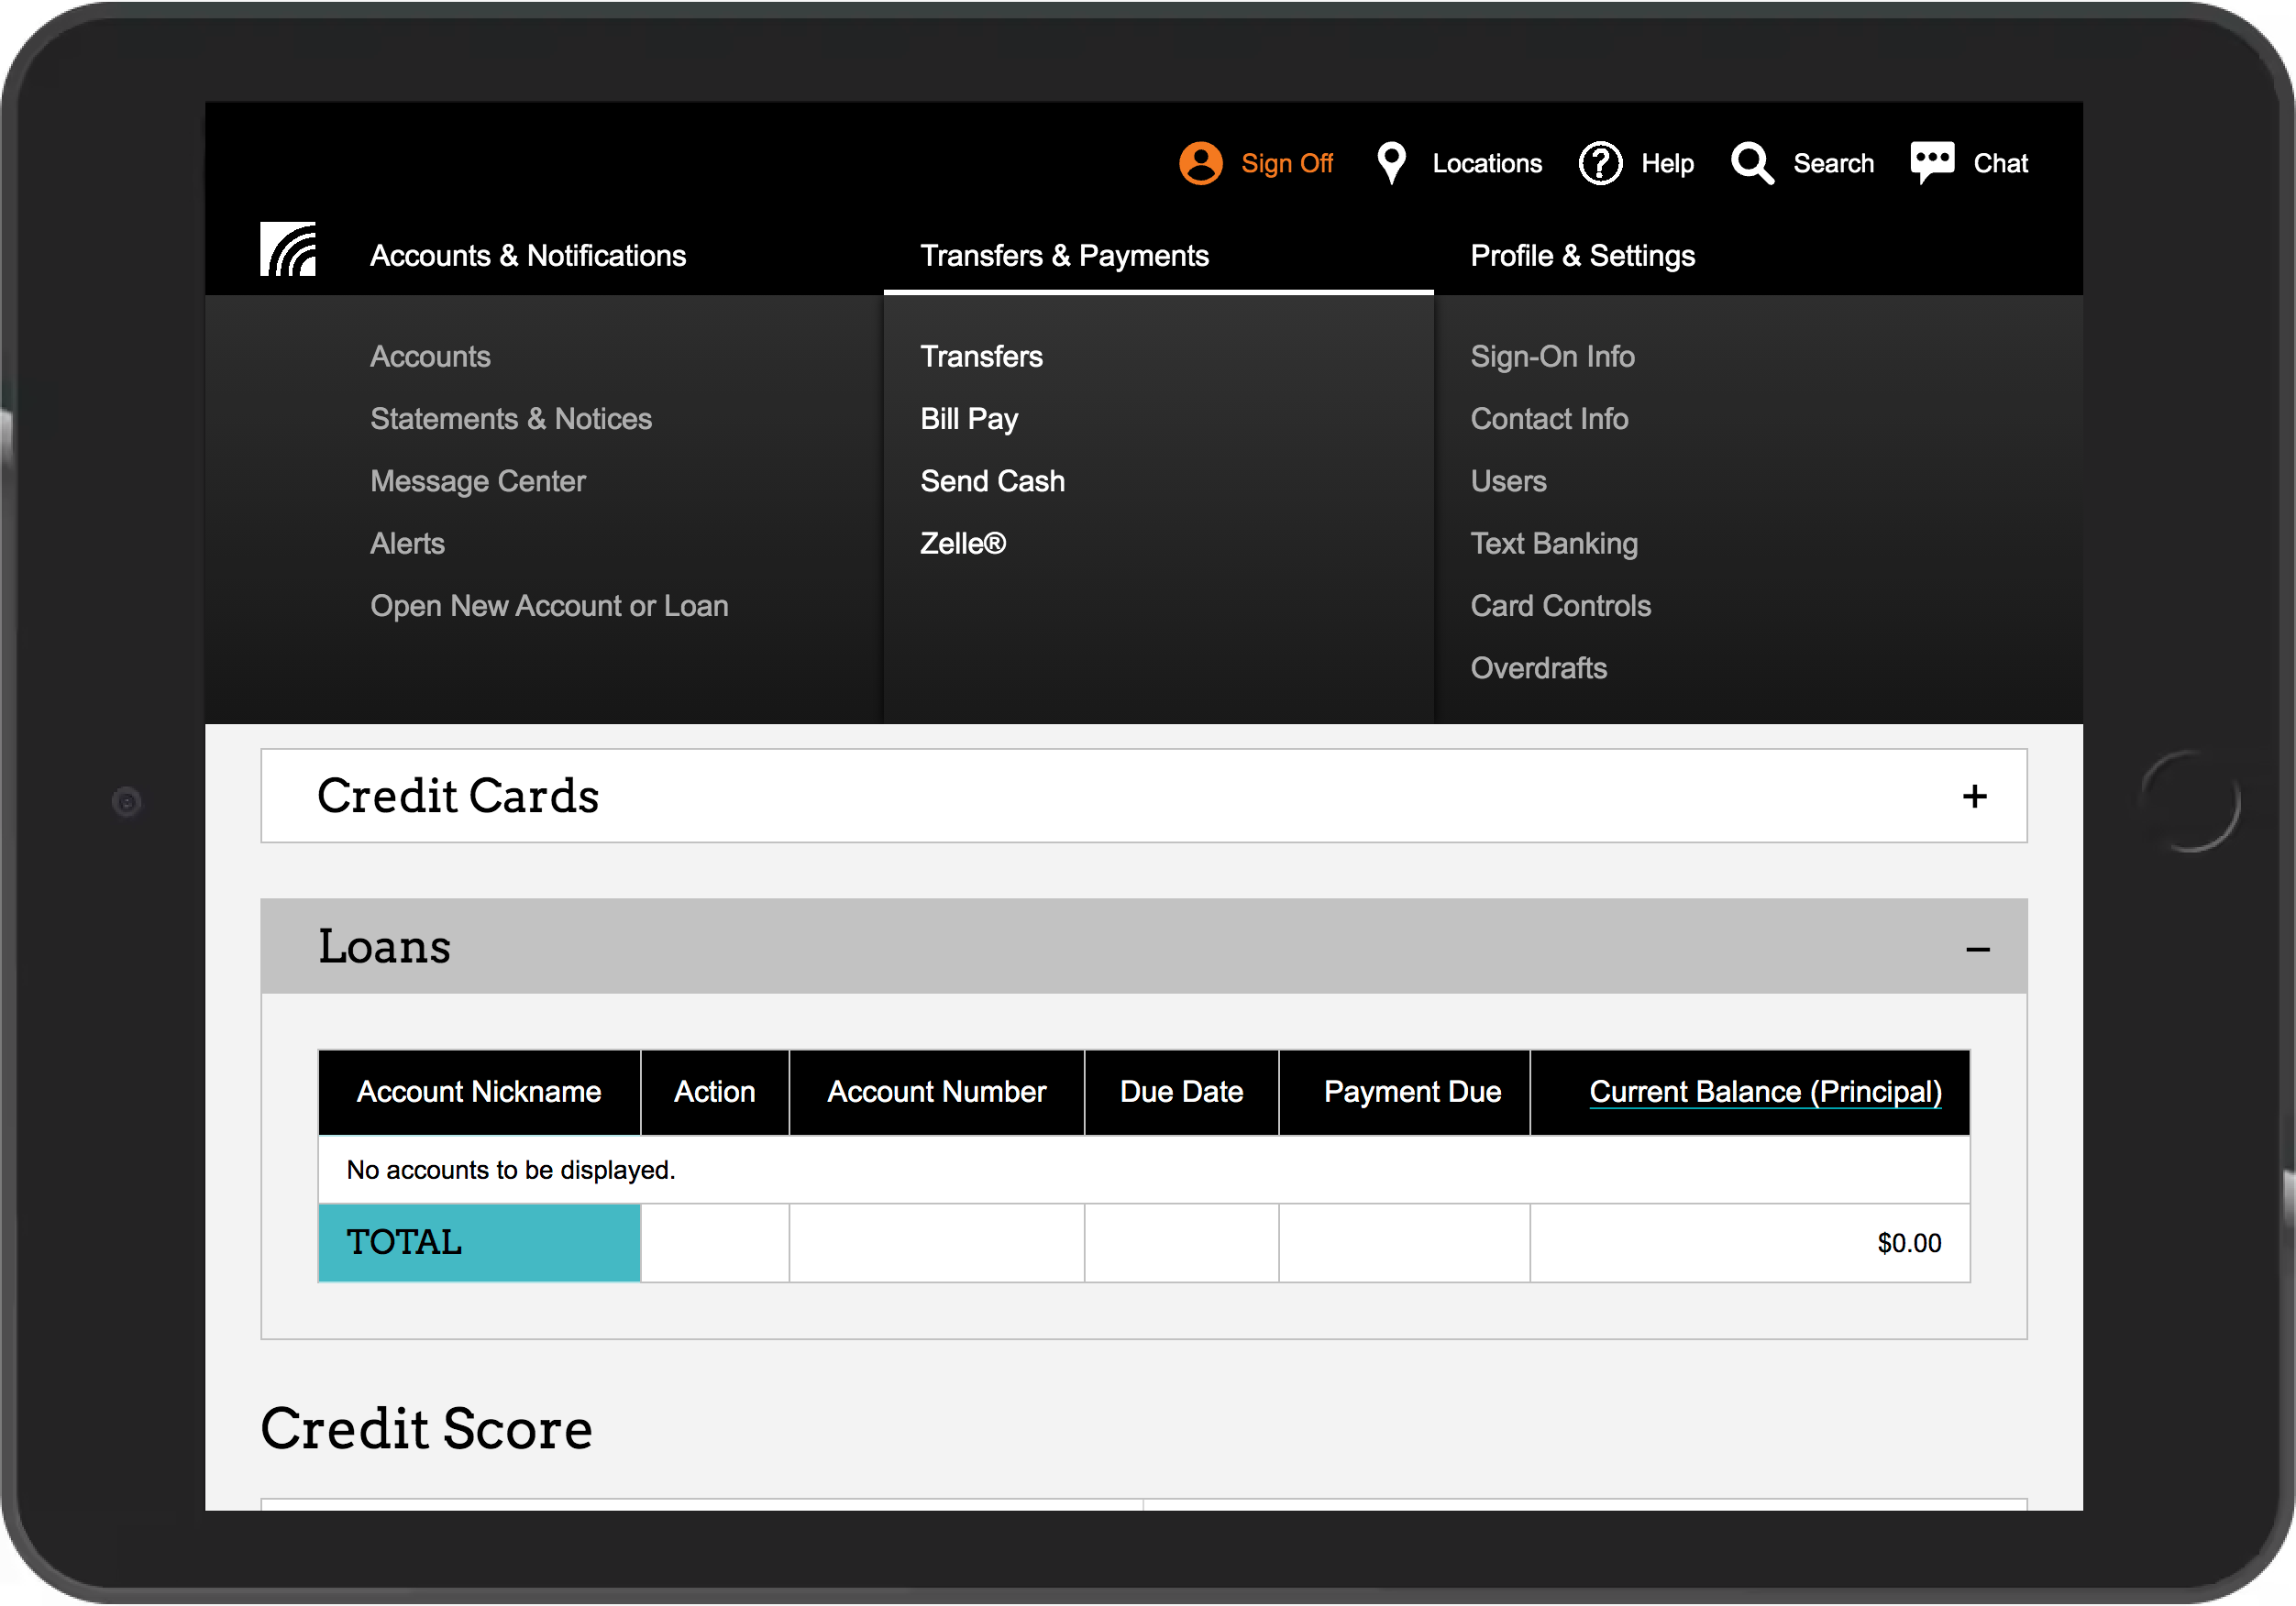
Task: Go to Statements & Notices
Action: click(x=510, y=419)
